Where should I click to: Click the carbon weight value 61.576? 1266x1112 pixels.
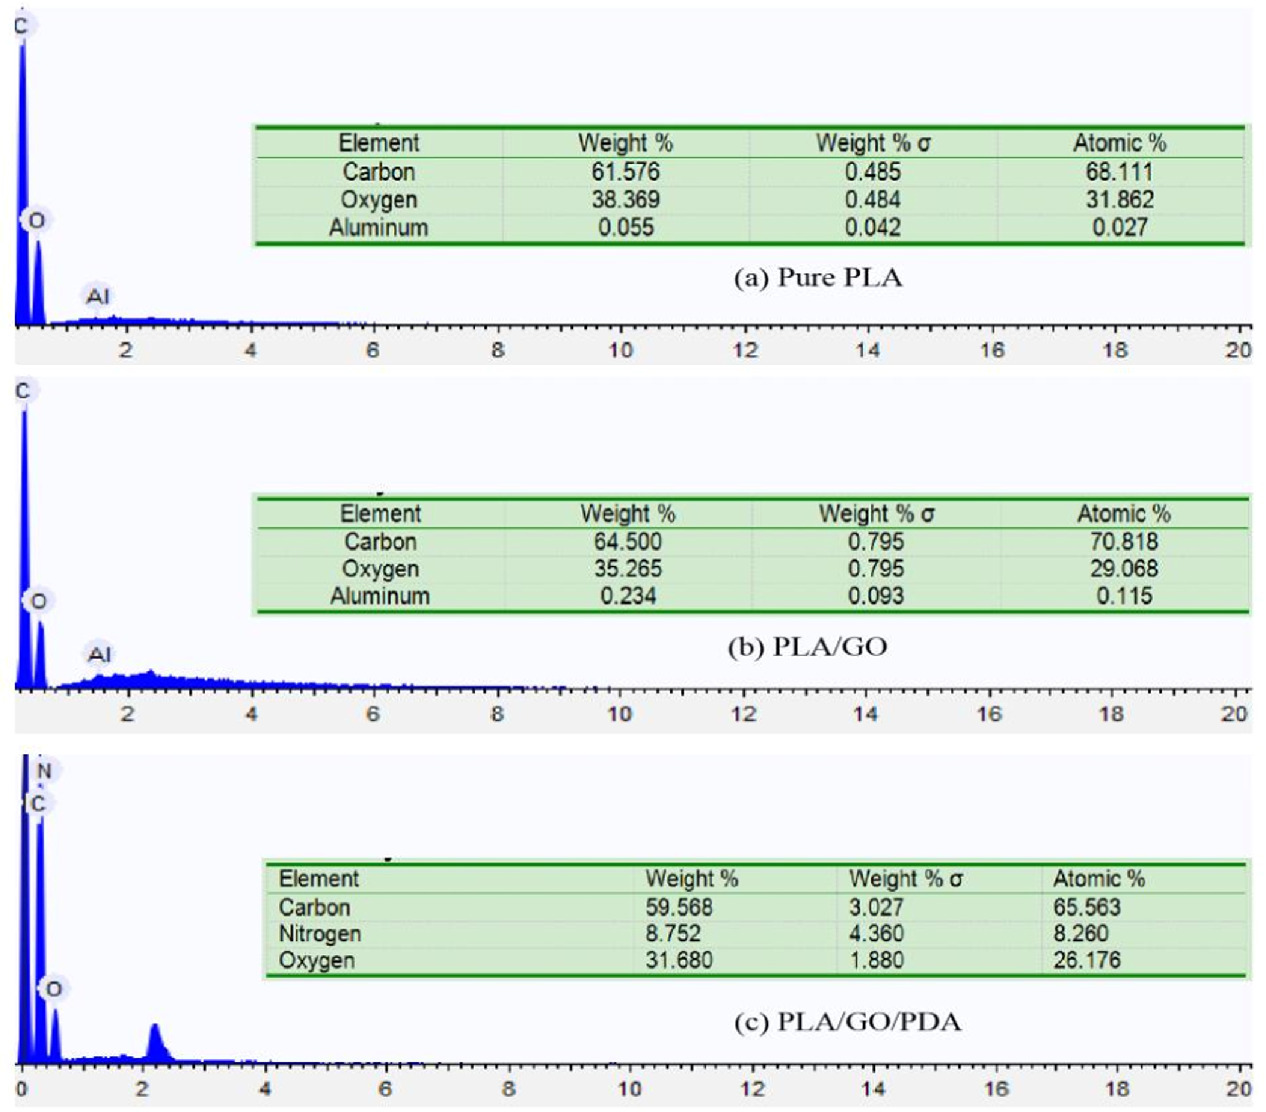click(625, 172)
